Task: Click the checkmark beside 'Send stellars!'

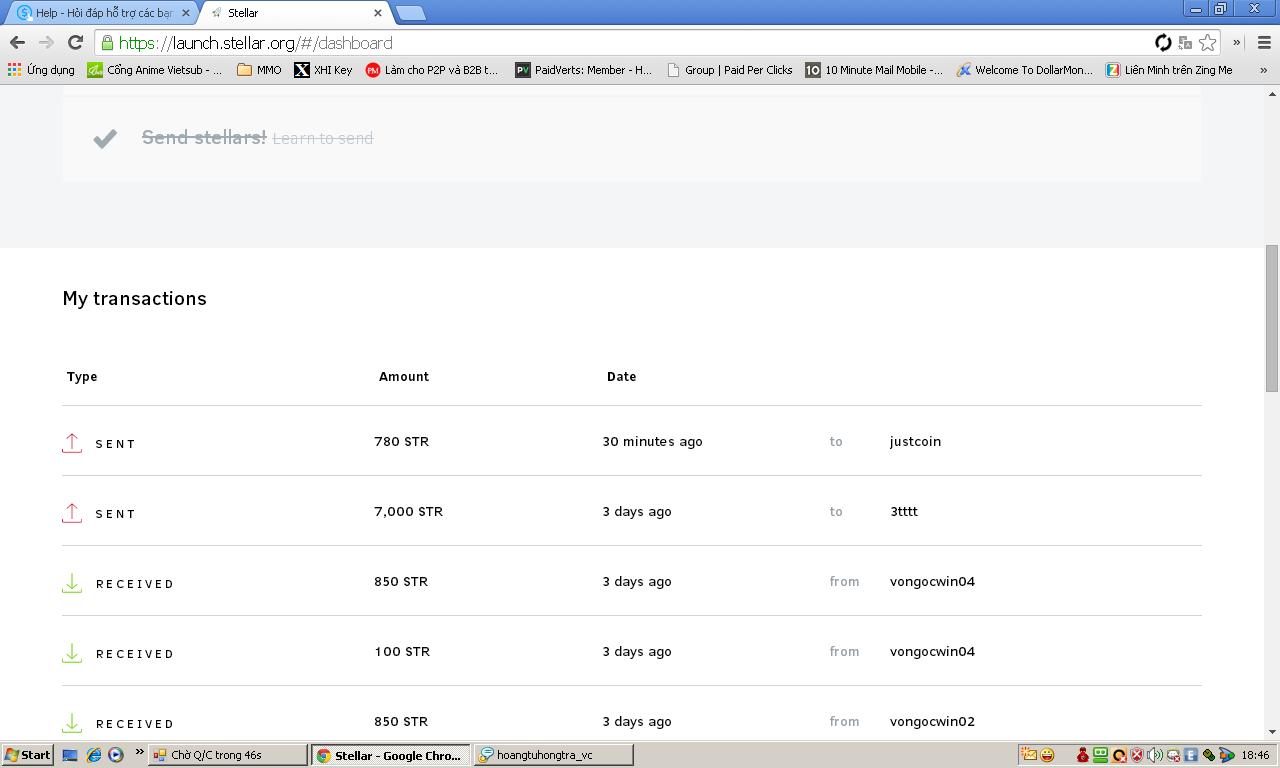Action: [x=105, y=139]
